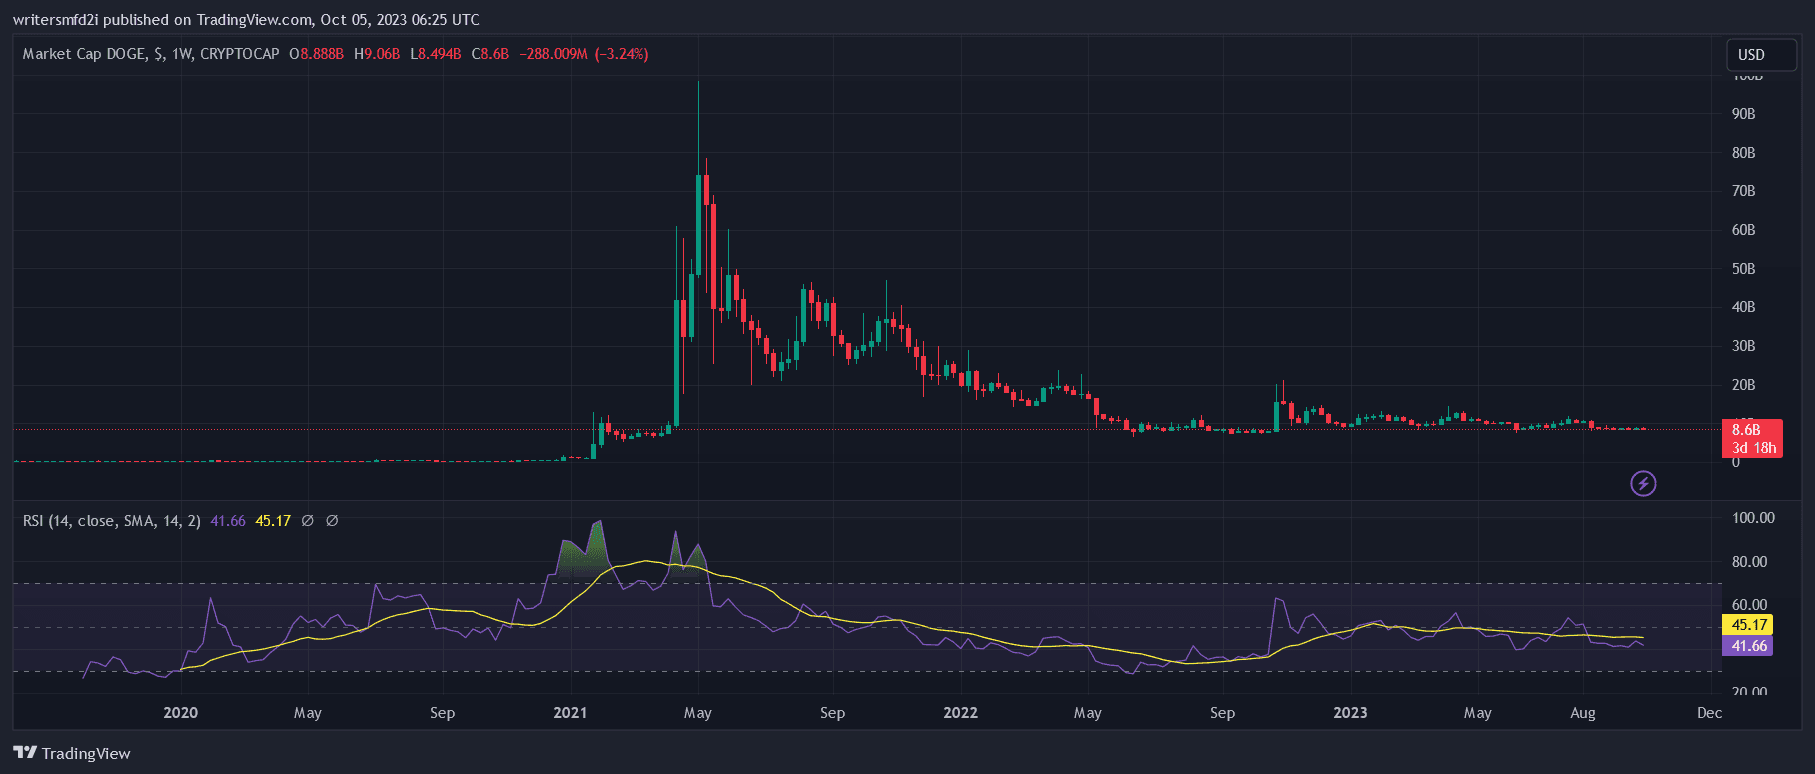
Task: Click the TradingView wordmark text
Action: (86, 754)
